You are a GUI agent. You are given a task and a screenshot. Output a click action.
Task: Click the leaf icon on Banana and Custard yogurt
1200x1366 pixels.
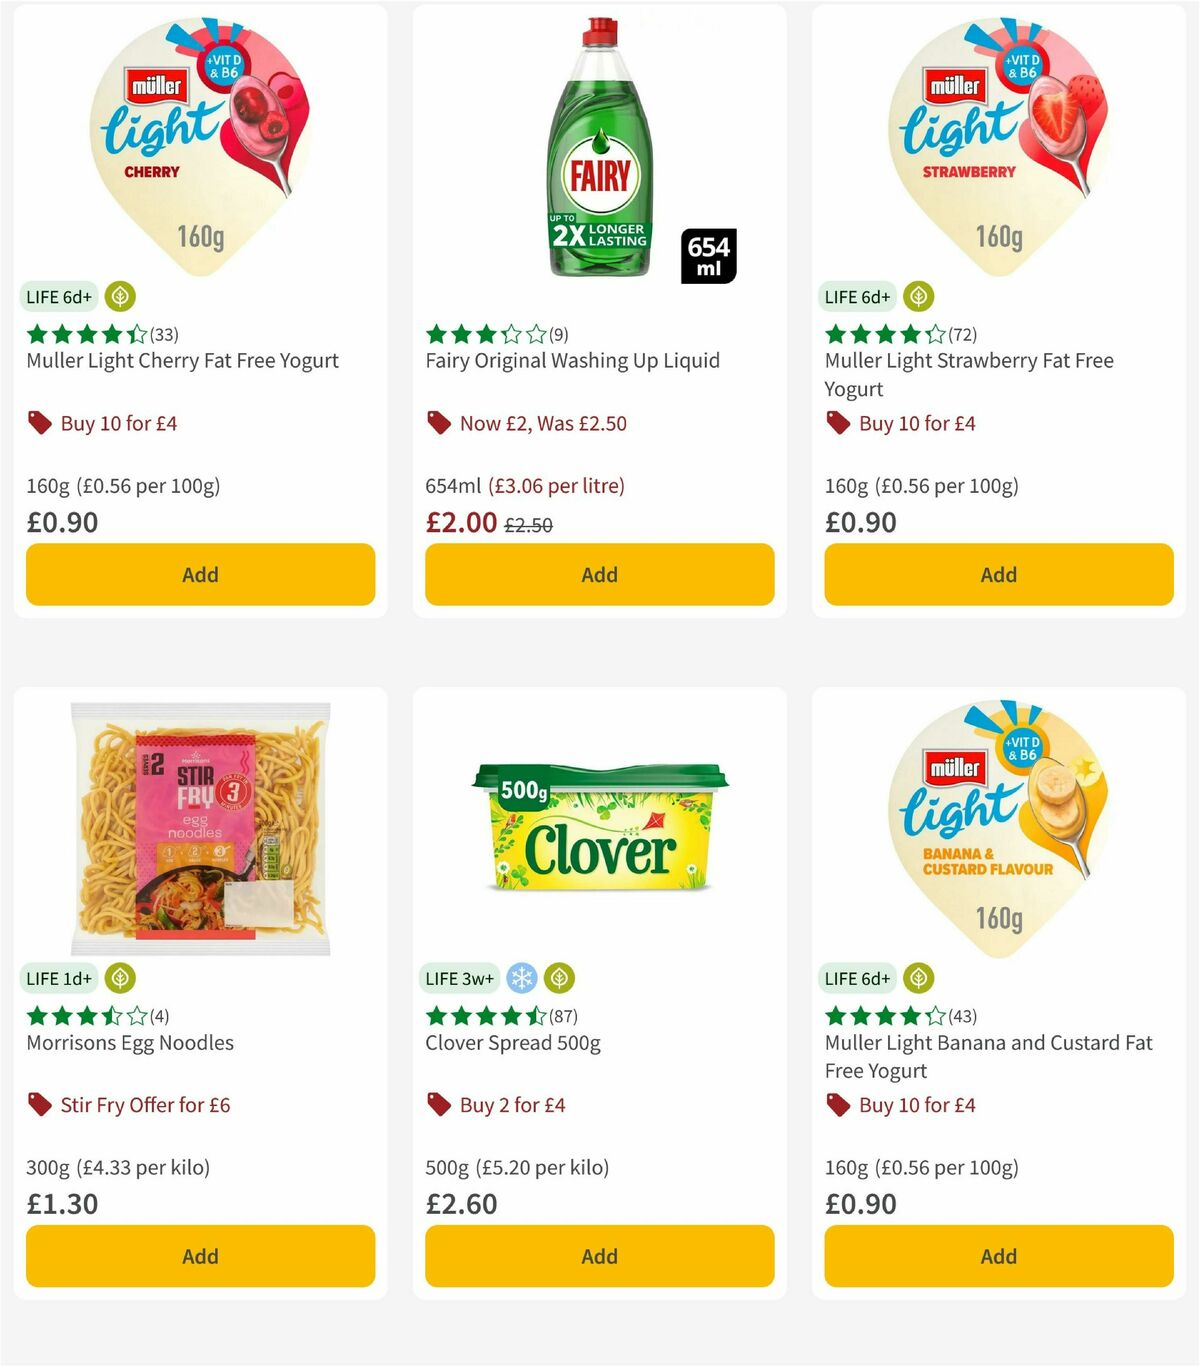tap(918, 979)
